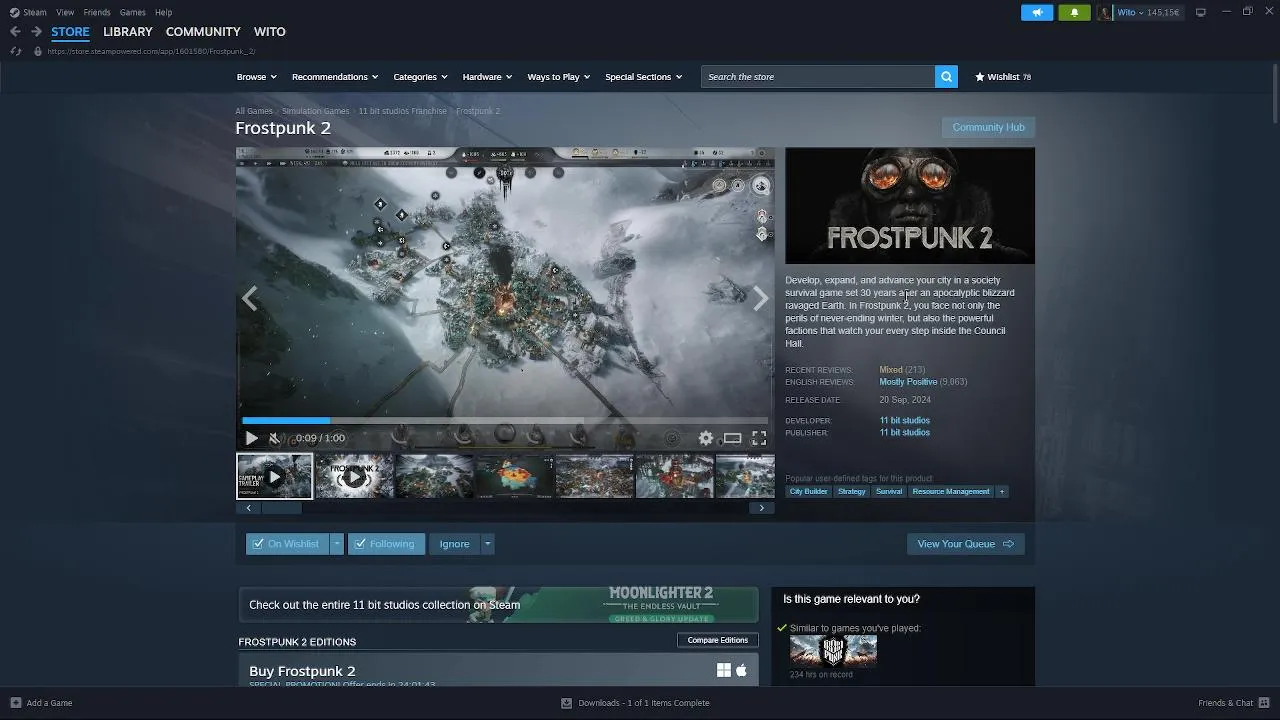Add more tags with plus button
This screenshot has width=1280, height=720.
point(1001,491)
